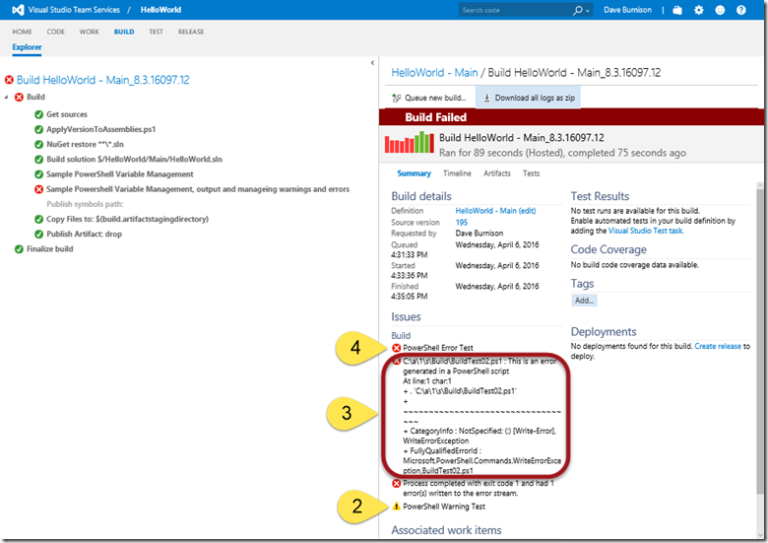Screen dimensions: 768x543
Task: Click the smiley feedback icon
Action: [x=720, y=10]
